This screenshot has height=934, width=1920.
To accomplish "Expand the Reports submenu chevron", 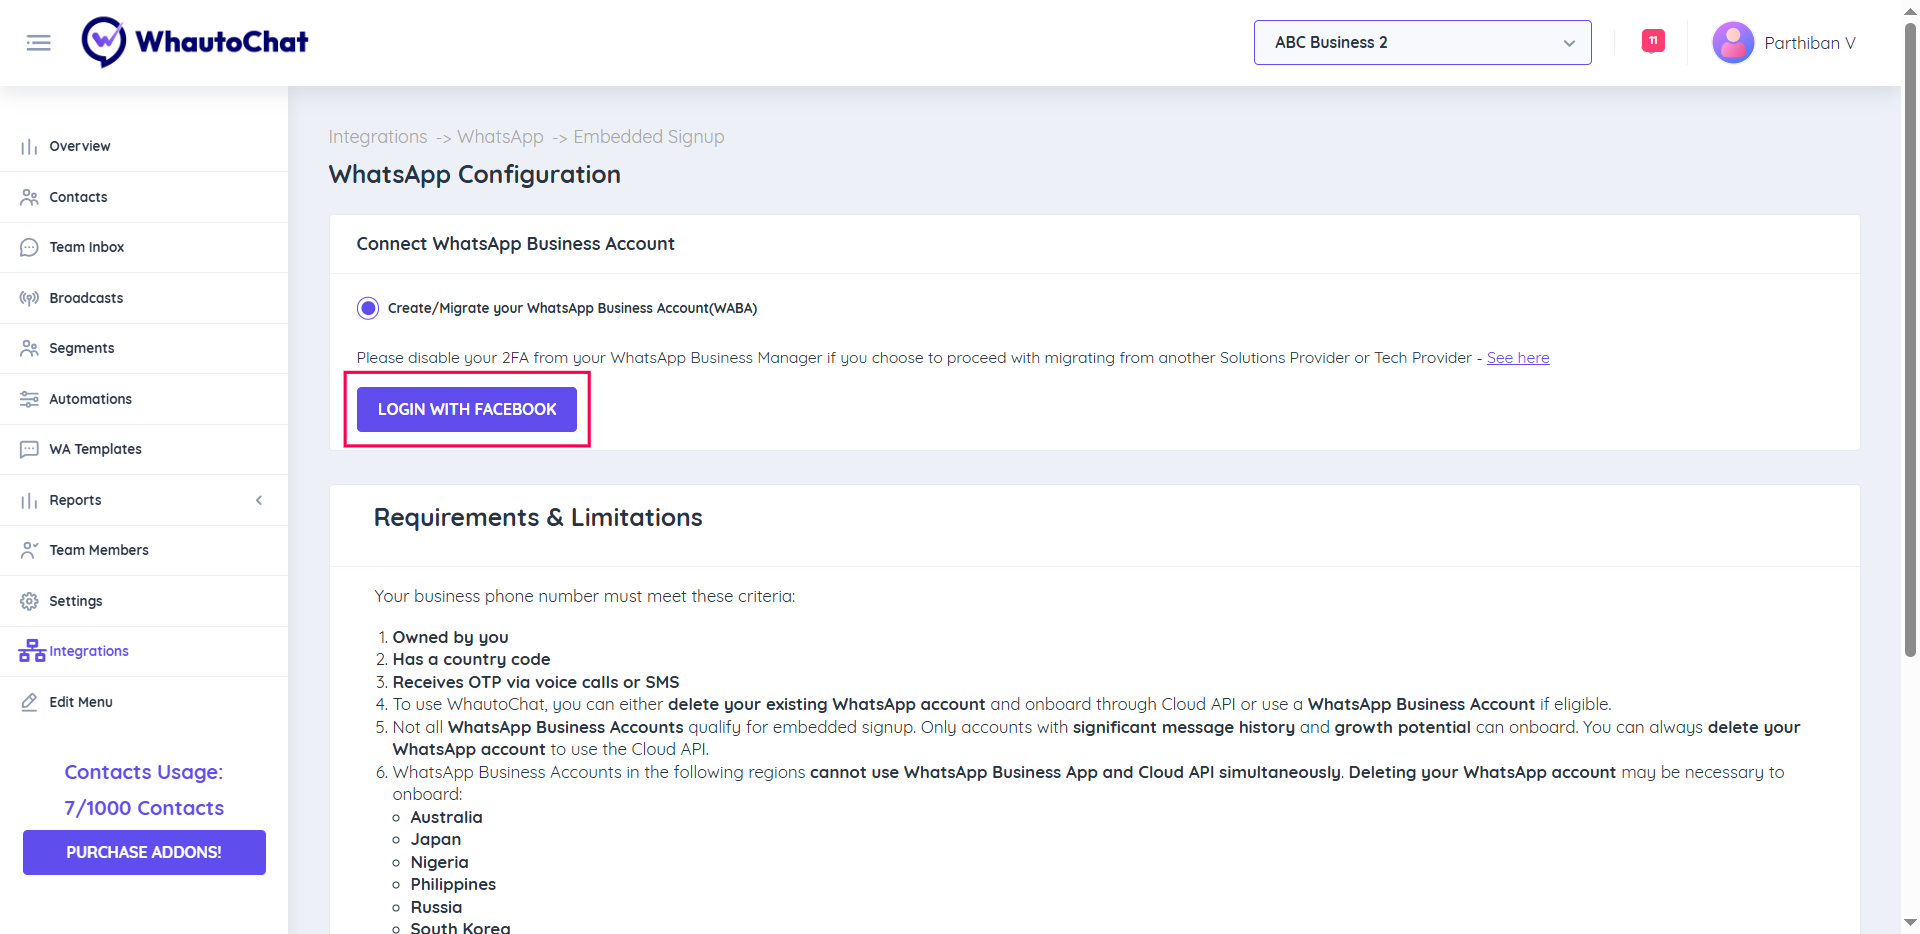I will tap(259, 500).
